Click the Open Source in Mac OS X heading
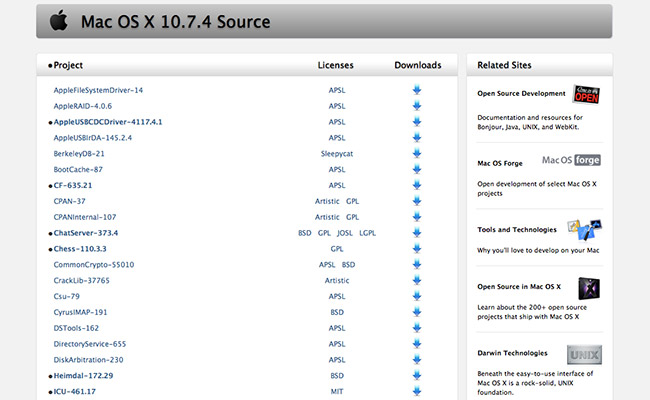 (519, 286)
